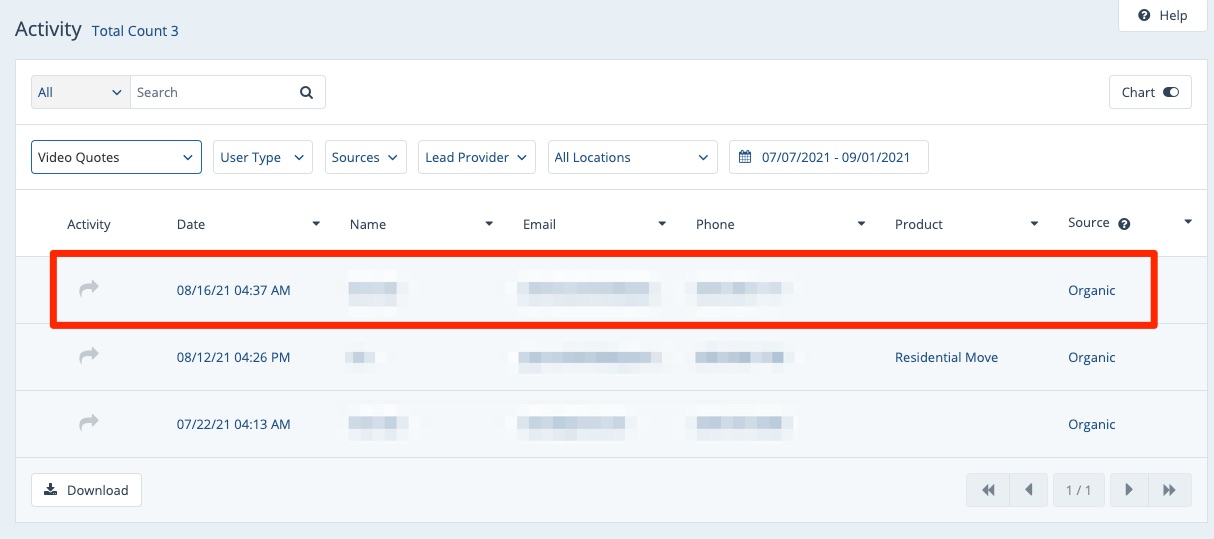Click the Download button
This screenshot has width=1214, height=539.
pos(87,490)
